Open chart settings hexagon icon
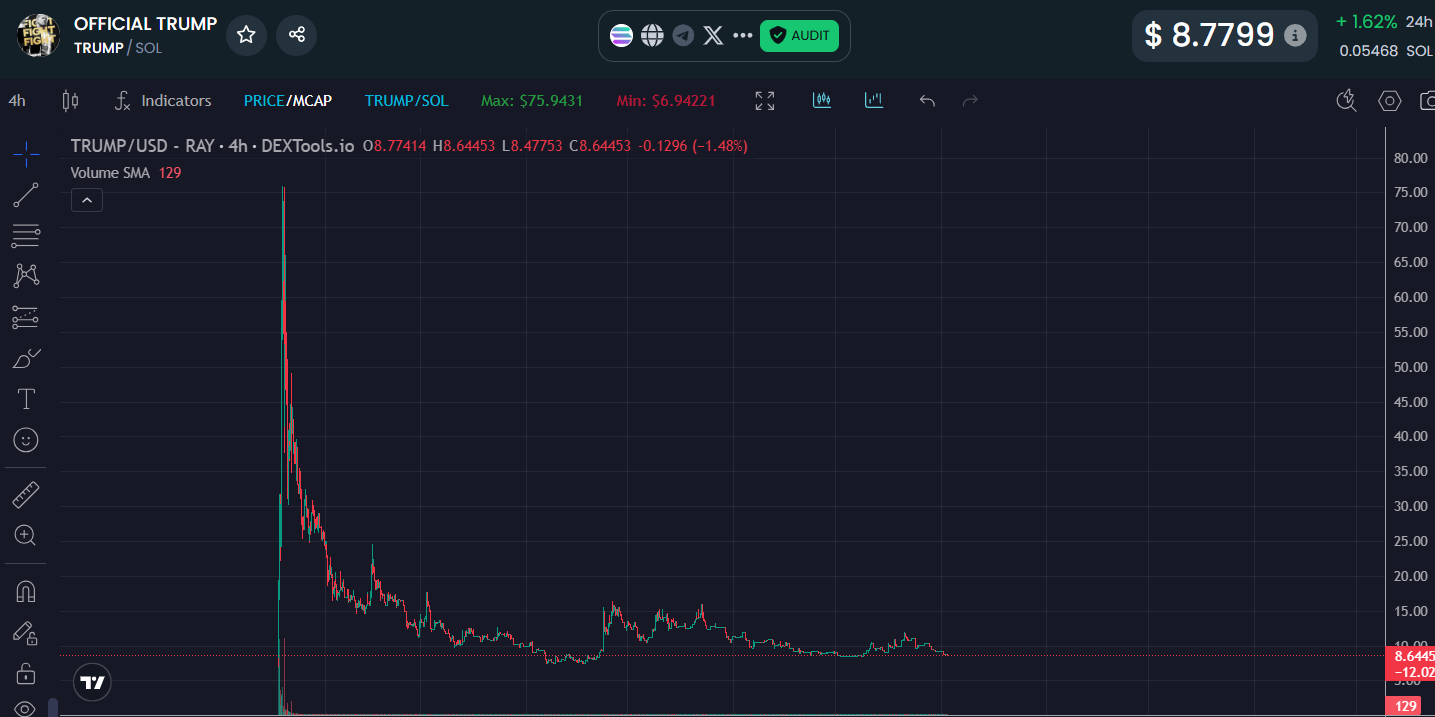 click(1389, 101)
